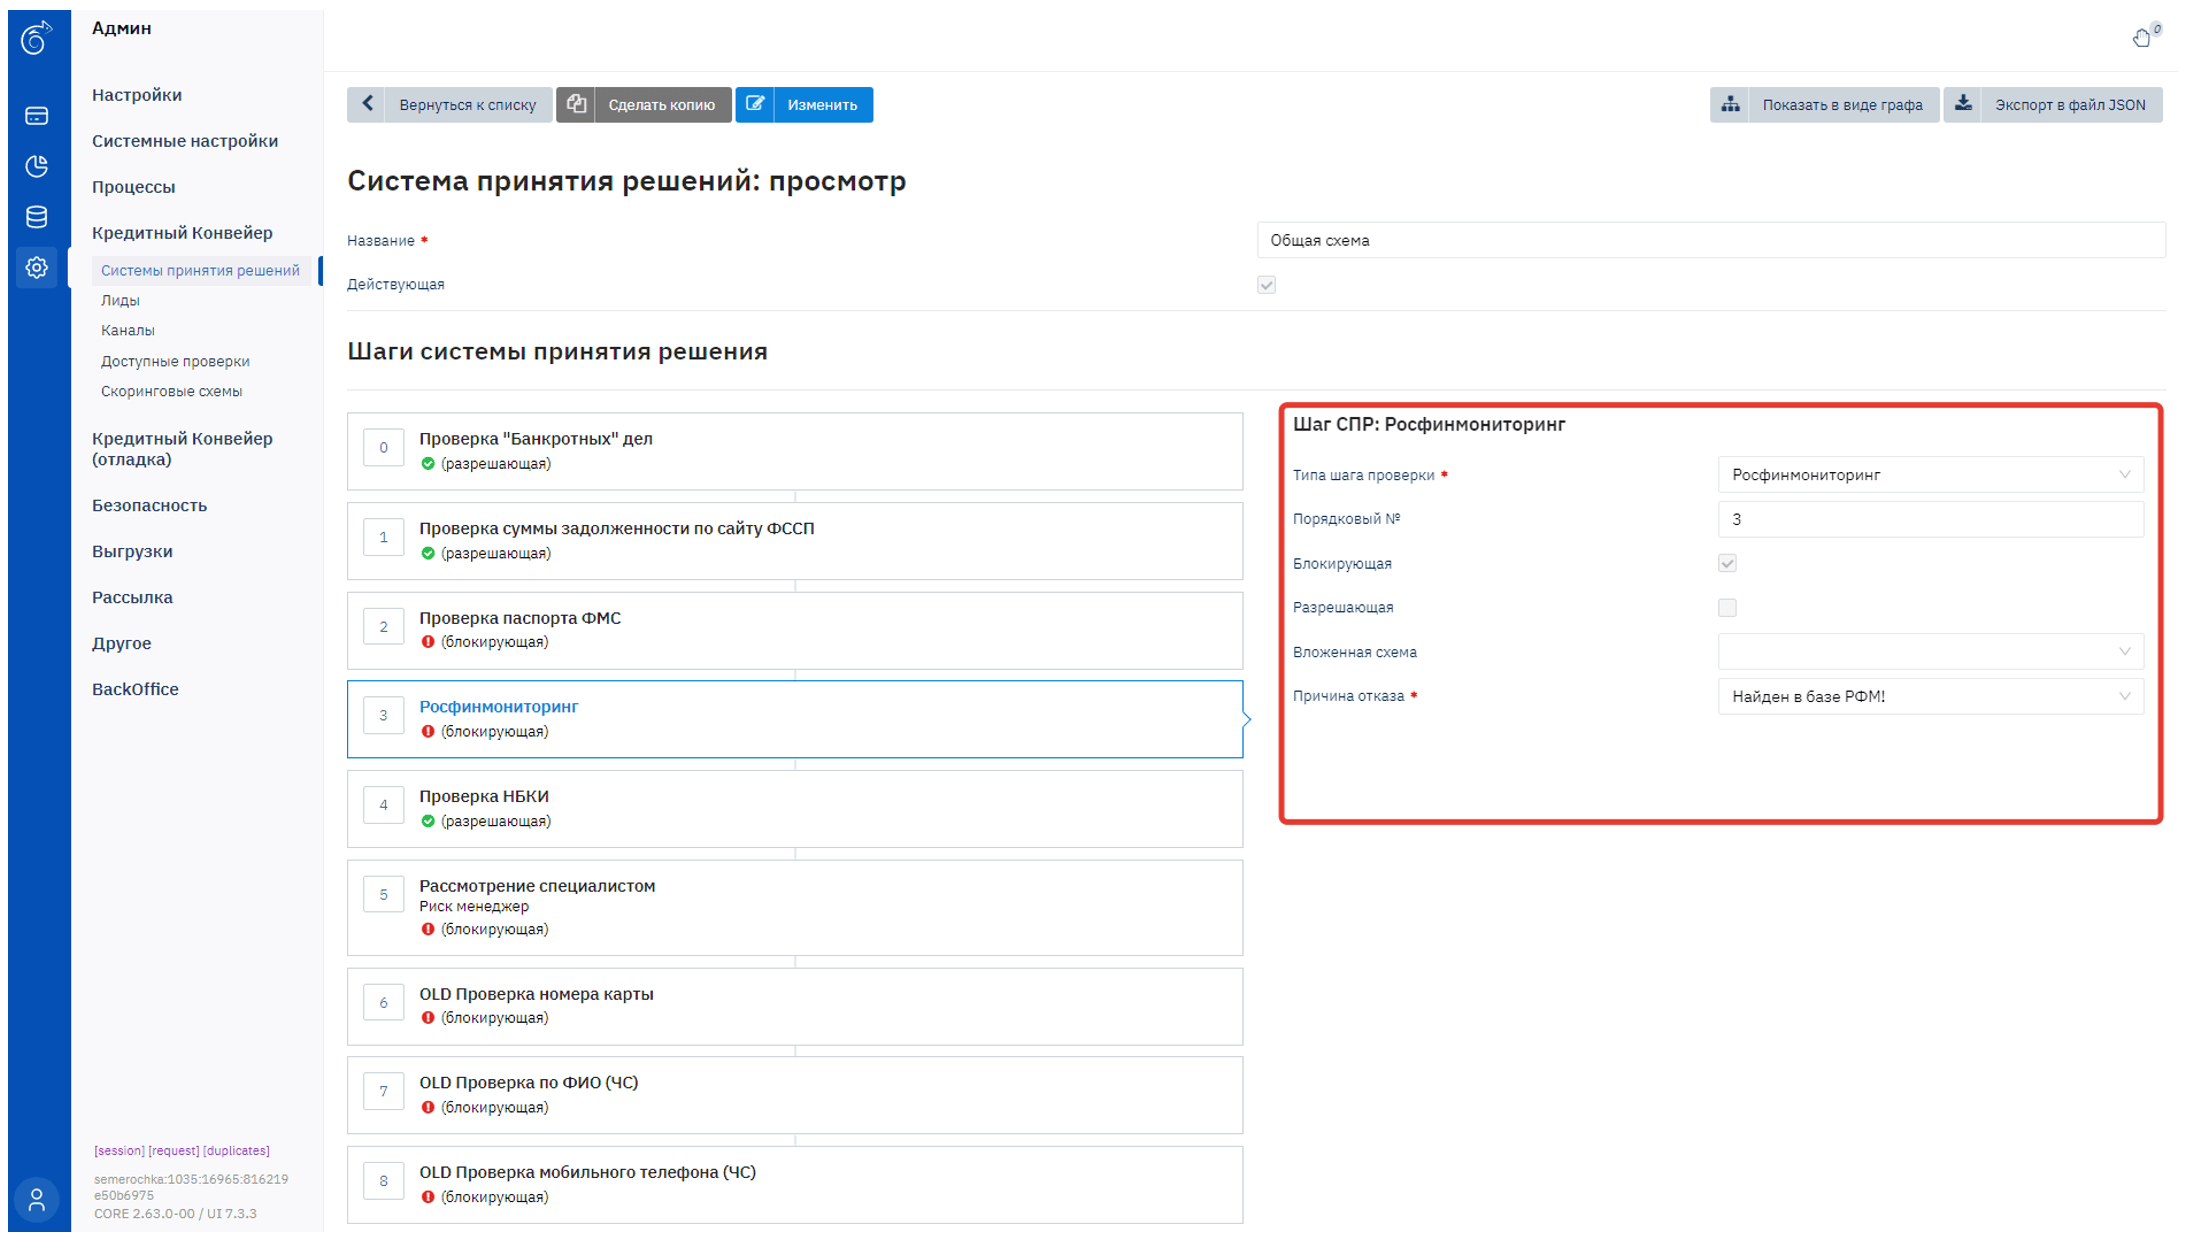The image size is (2192, 1240).
Task: Collapse the Кредитный Конвейер menu section
Action: (x=182, y=233)
